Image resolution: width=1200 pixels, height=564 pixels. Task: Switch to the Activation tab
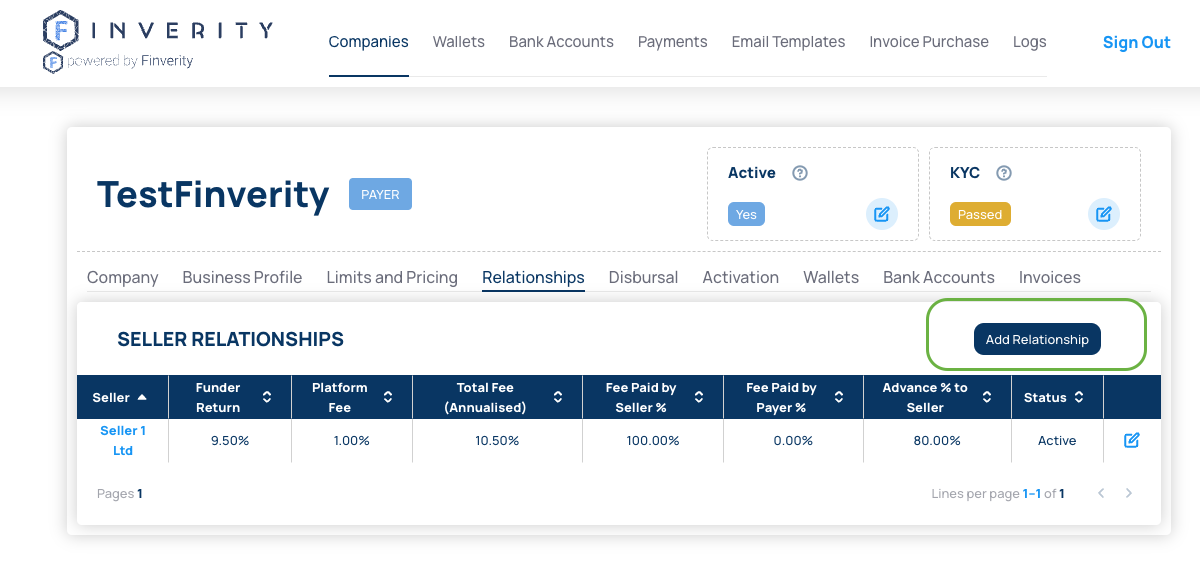(x=740, y=277)
